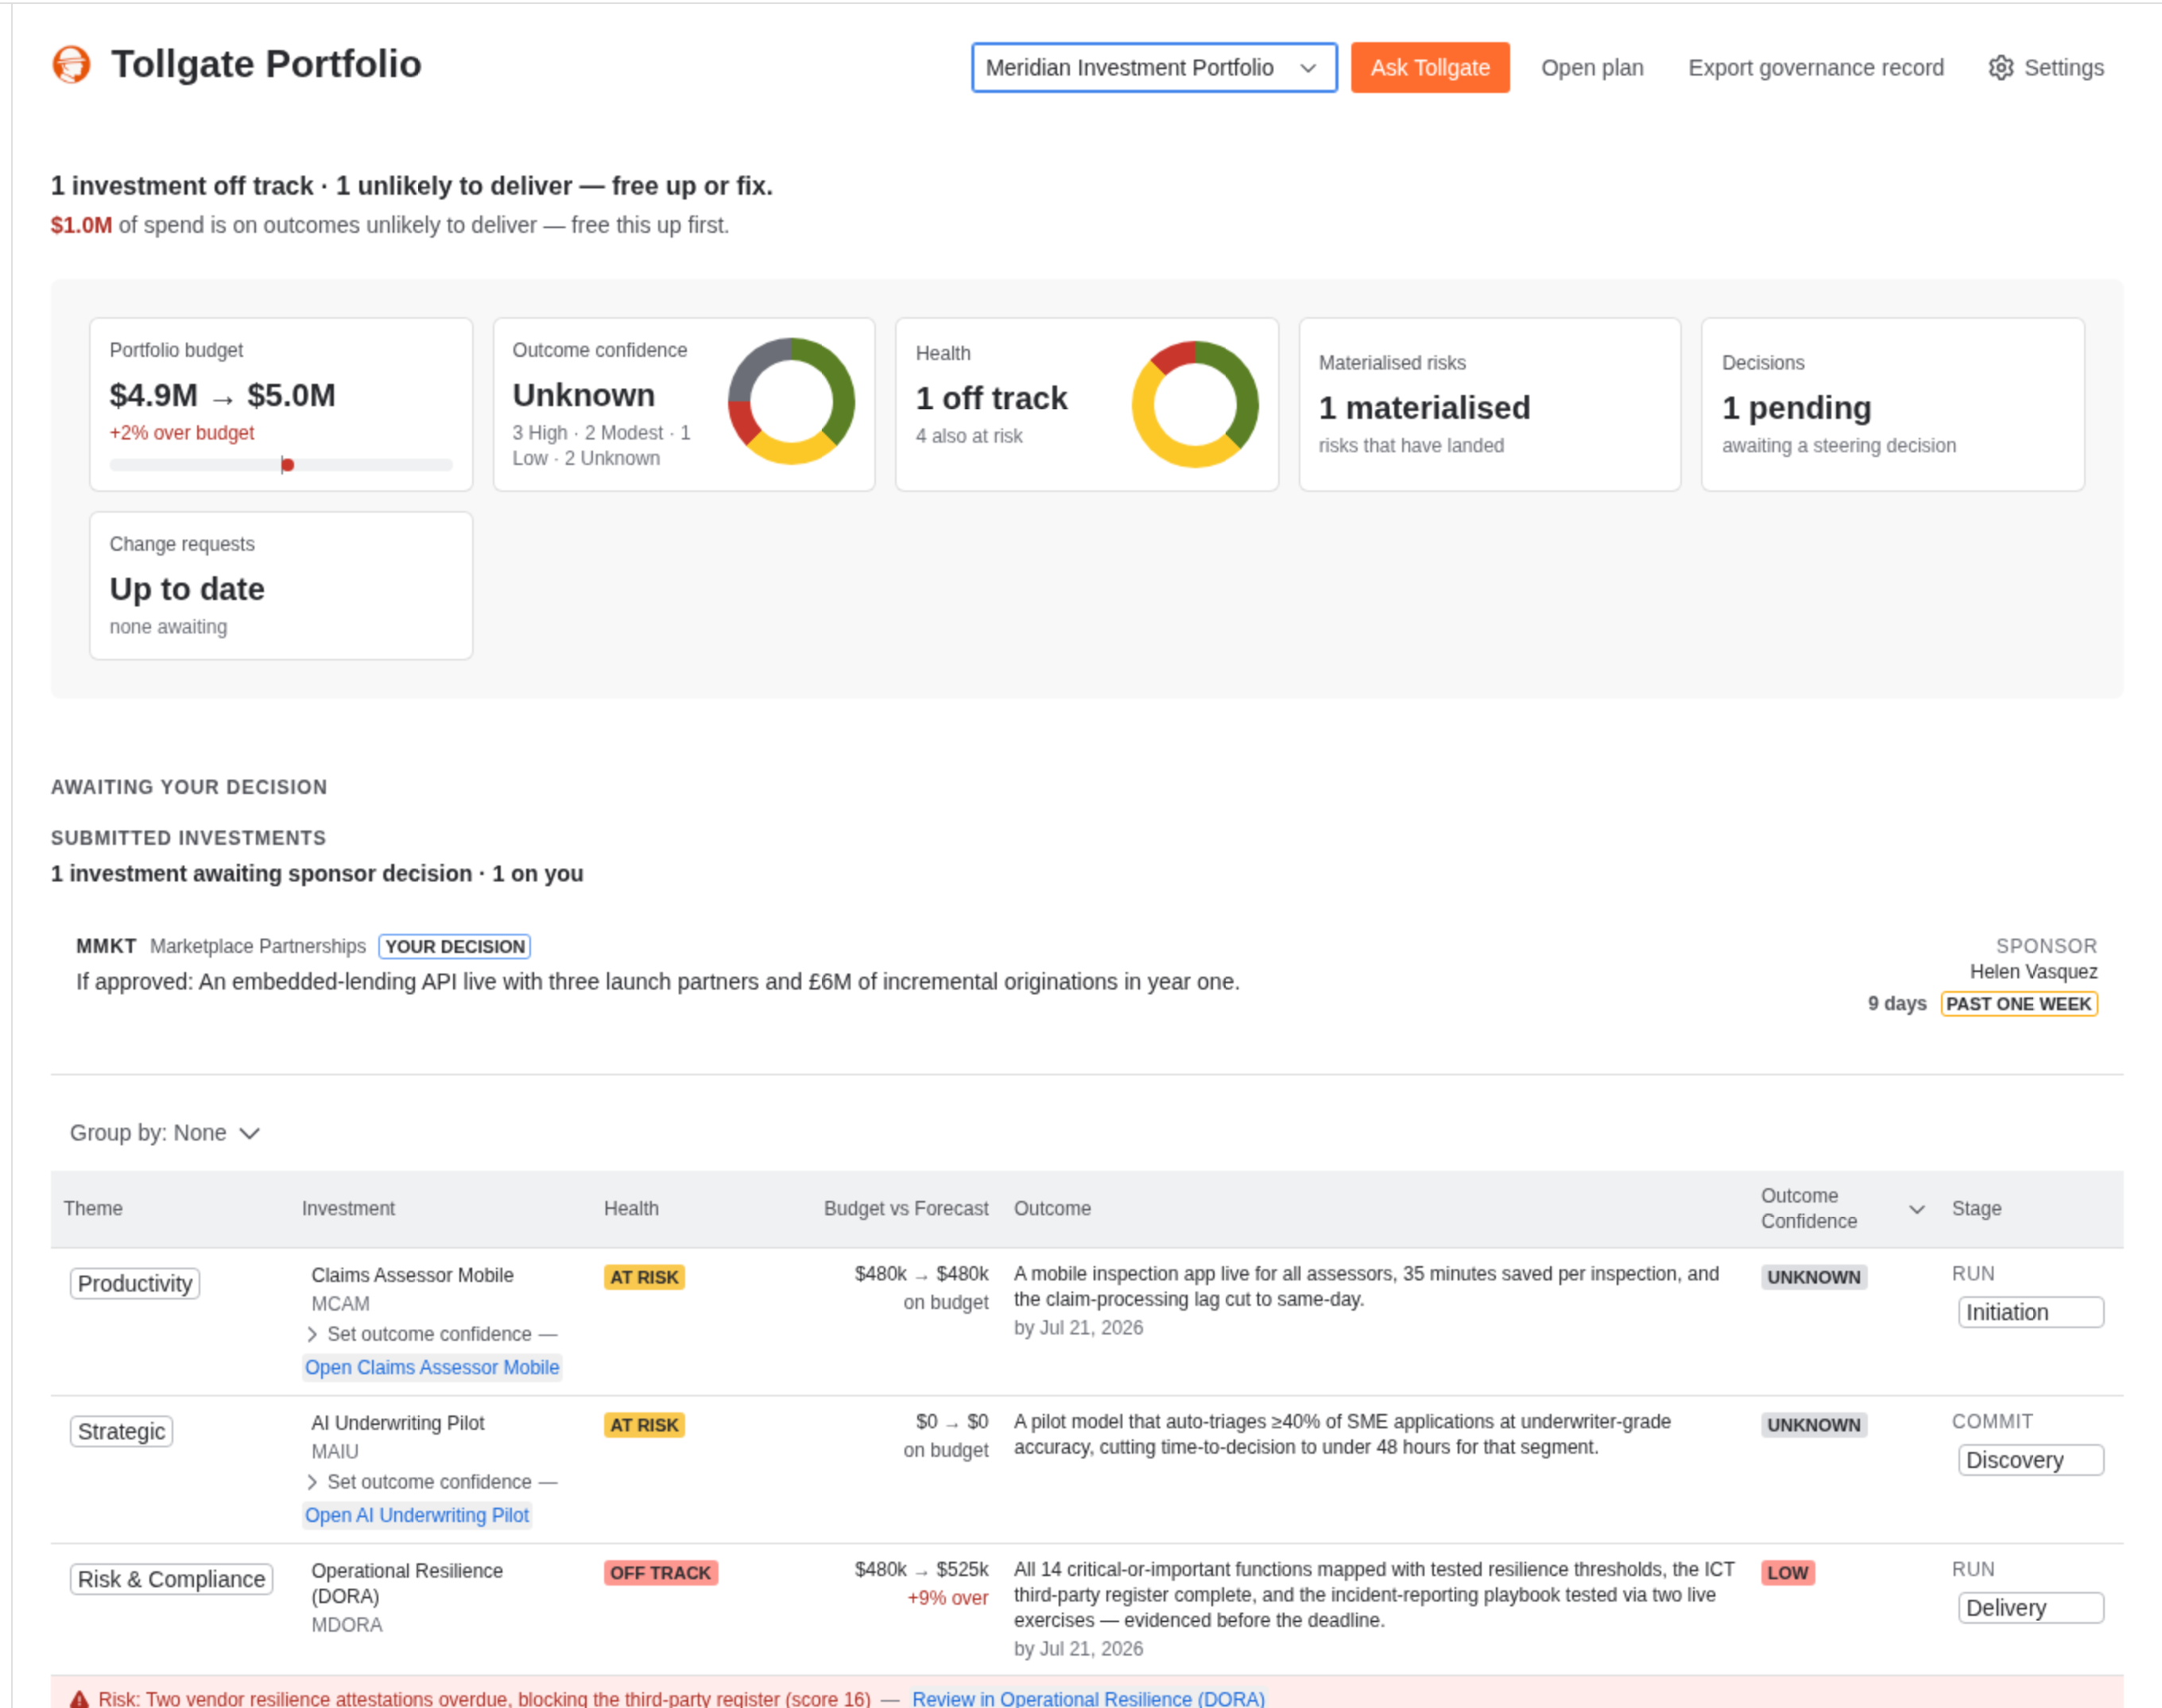The width and height of the screenshot is (2162, 1708).
Task: Click the Strategic theme tag
Action: click(x=121, y=1431)
